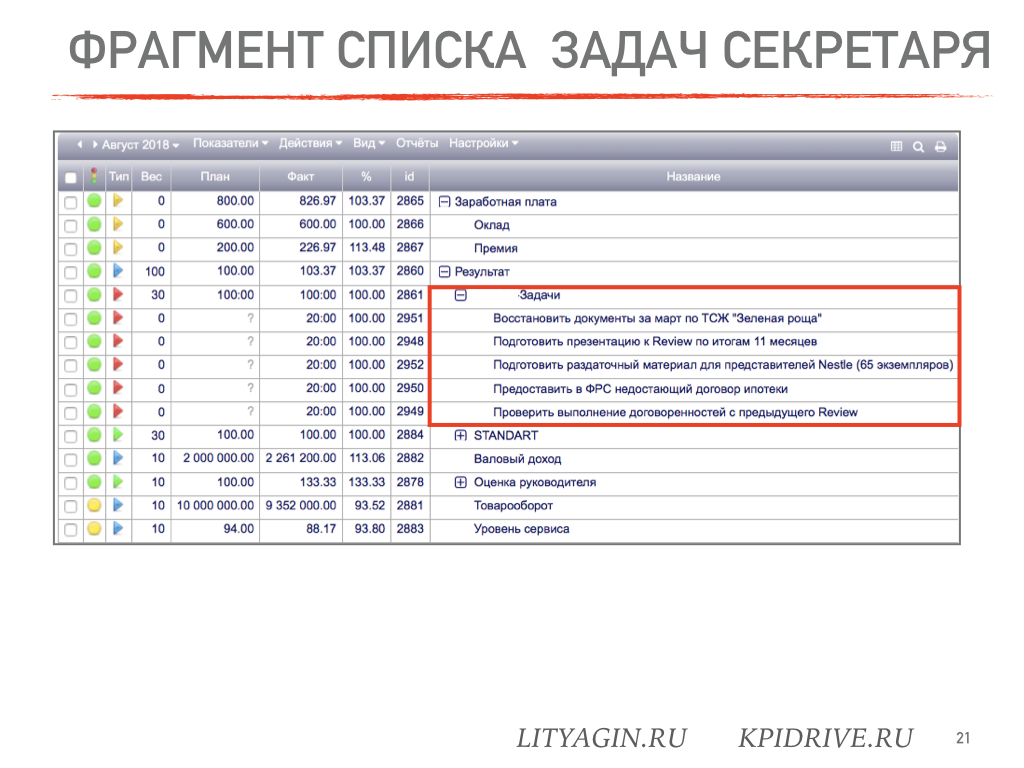Image resolution: width=1024 pixels, height=768 pixels.
Task: Toggle the select-all header checkbox
Action: coord(71,178)
